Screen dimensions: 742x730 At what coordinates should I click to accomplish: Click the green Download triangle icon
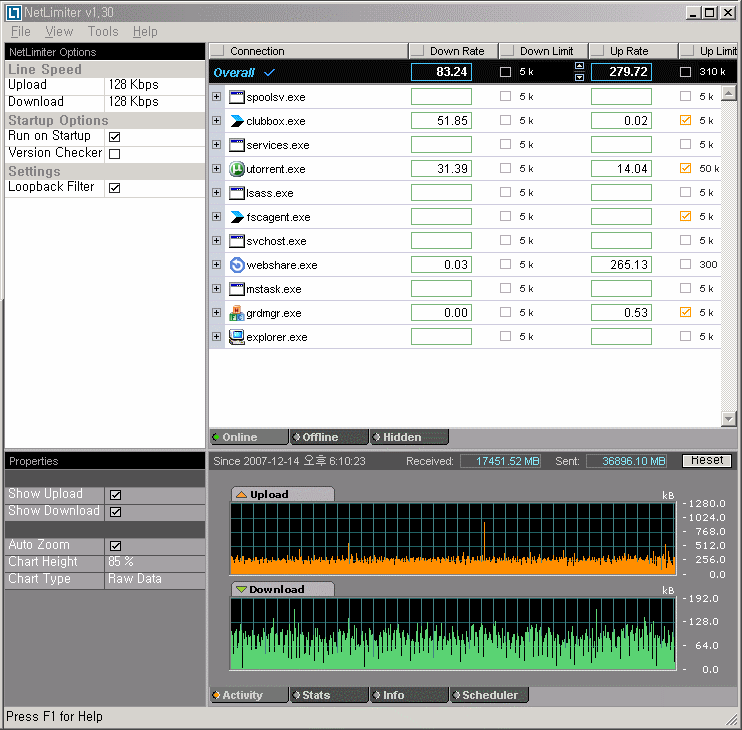point(241,589)
